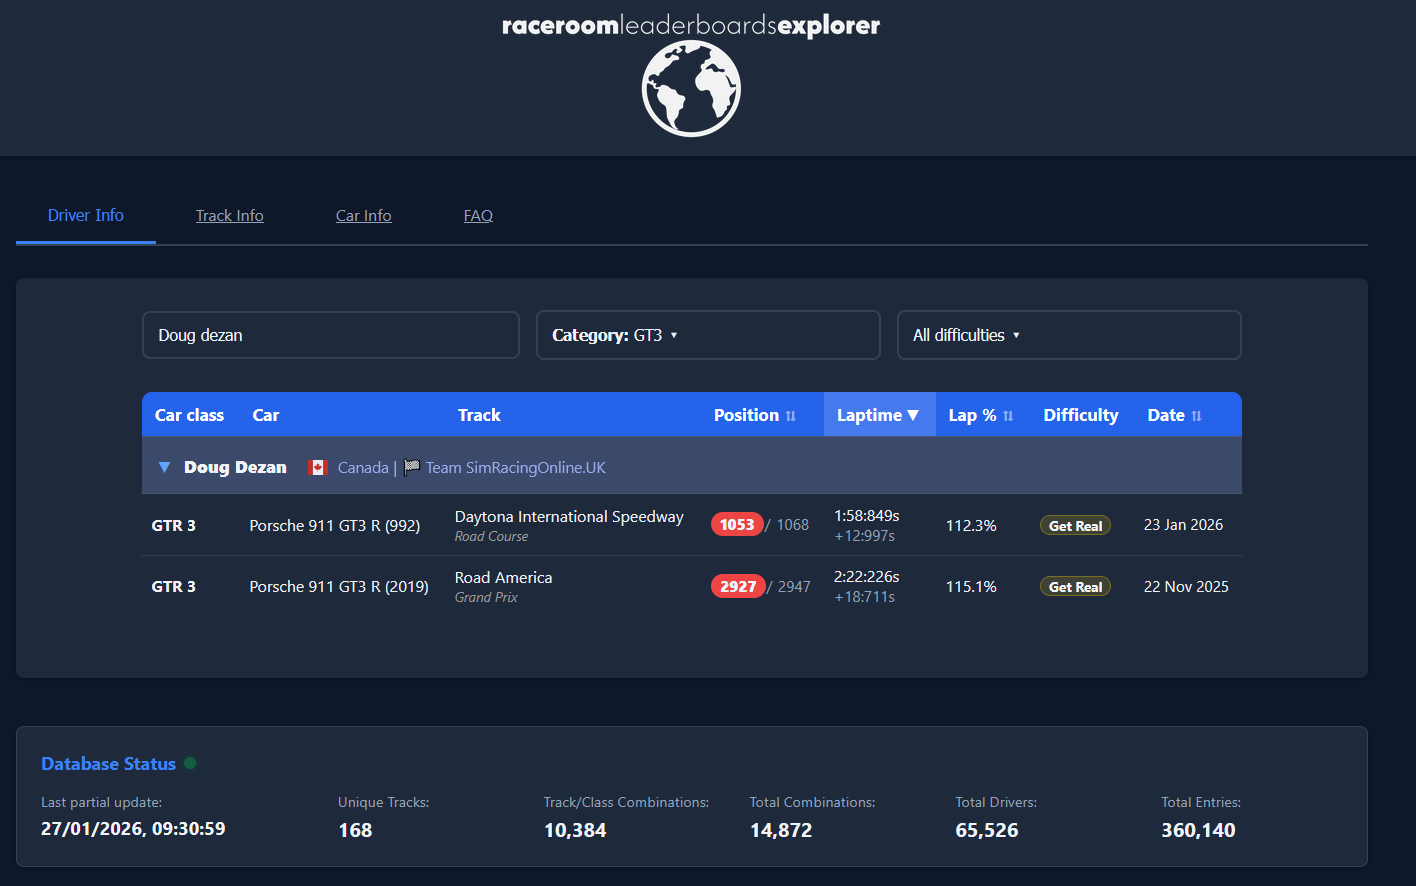
Task: Collapse the Doug Dezan driver group
Action: click(x=165, y=467)
